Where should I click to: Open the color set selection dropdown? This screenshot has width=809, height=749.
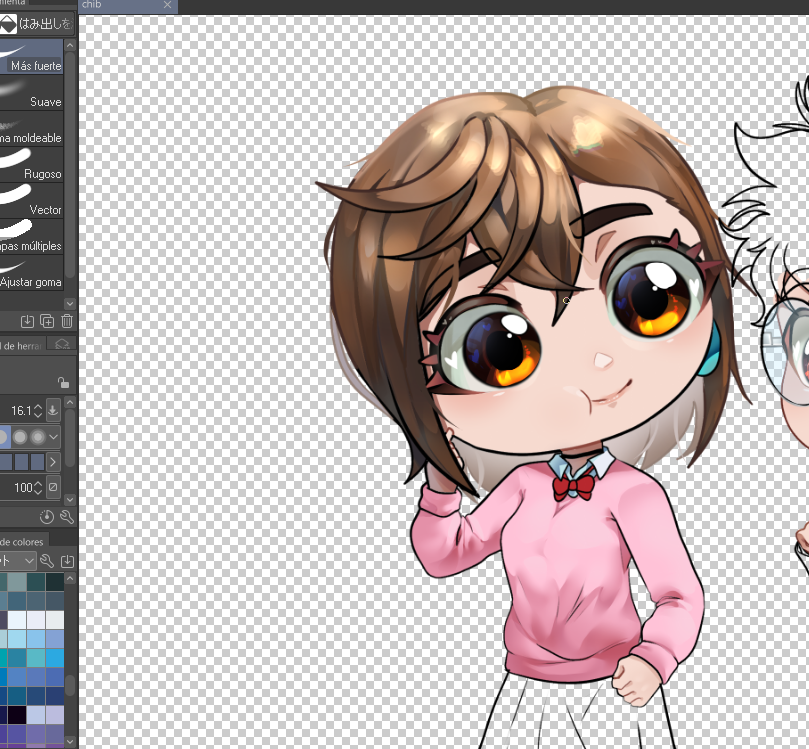[x=29, y=559]
